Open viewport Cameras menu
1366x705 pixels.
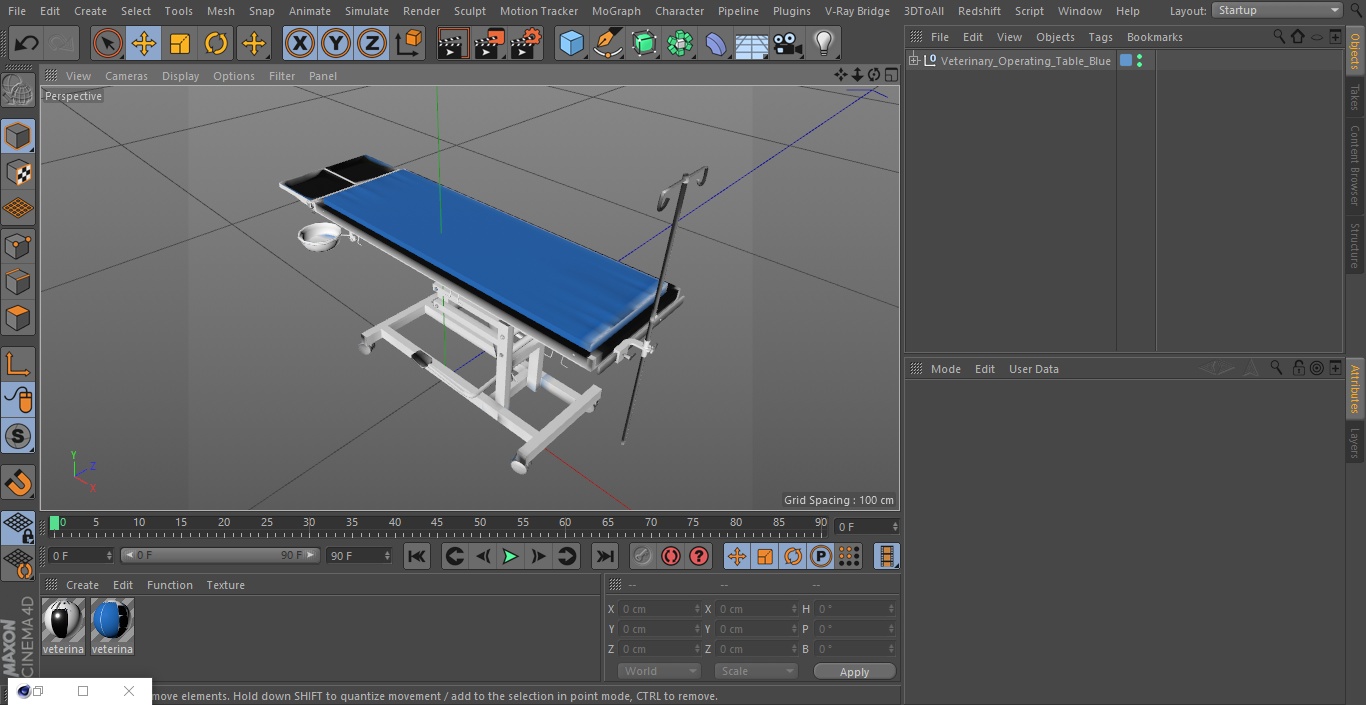(126, 76)
